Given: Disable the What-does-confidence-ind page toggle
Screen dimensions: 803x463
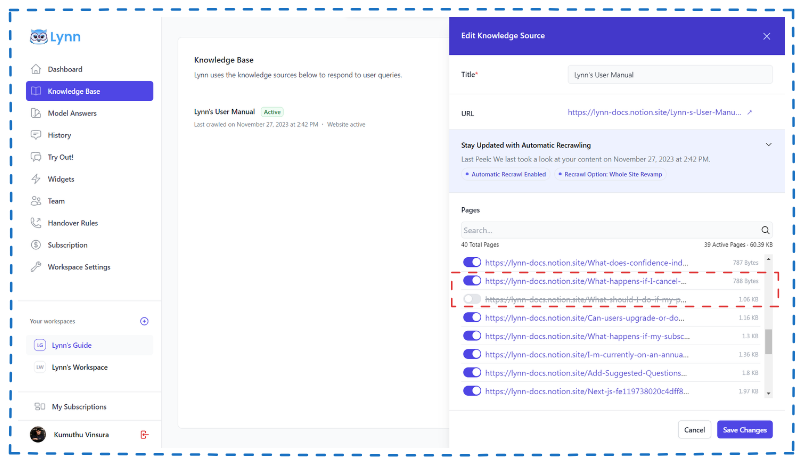Looking at the screenshot, I should [473, 263].
